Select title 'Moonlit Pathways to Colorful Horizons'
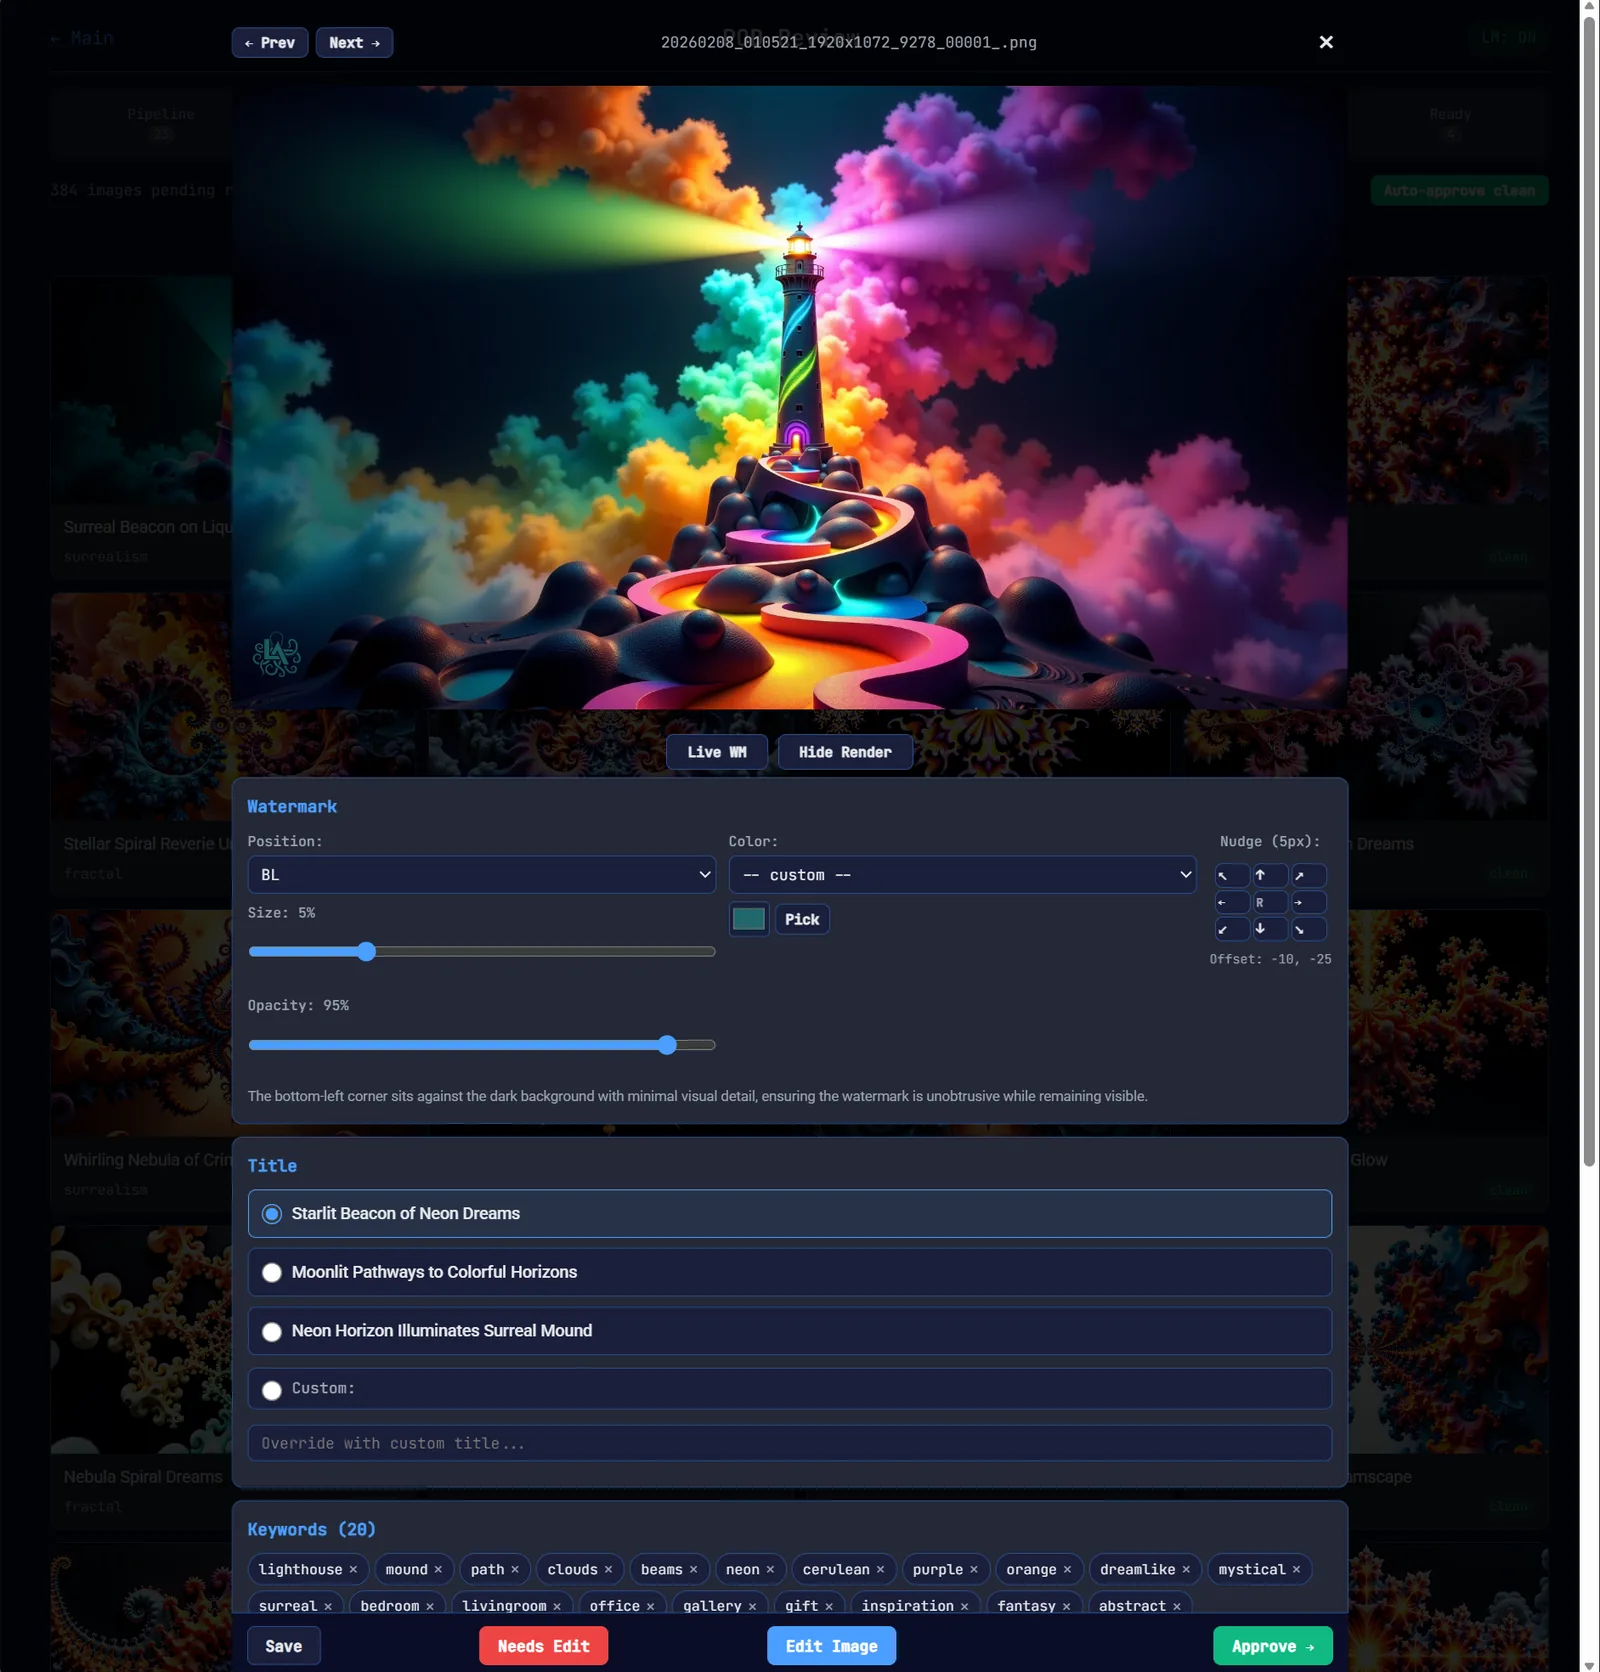Viewport: 1600px width, 1672px height. point(789,1272)
